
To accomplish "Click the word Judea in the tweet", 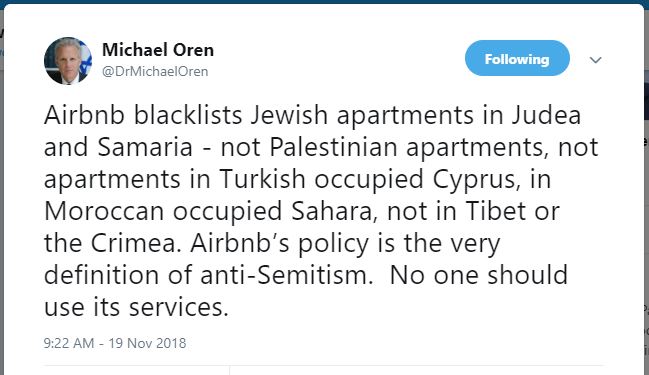I will (x=546, y=115).
